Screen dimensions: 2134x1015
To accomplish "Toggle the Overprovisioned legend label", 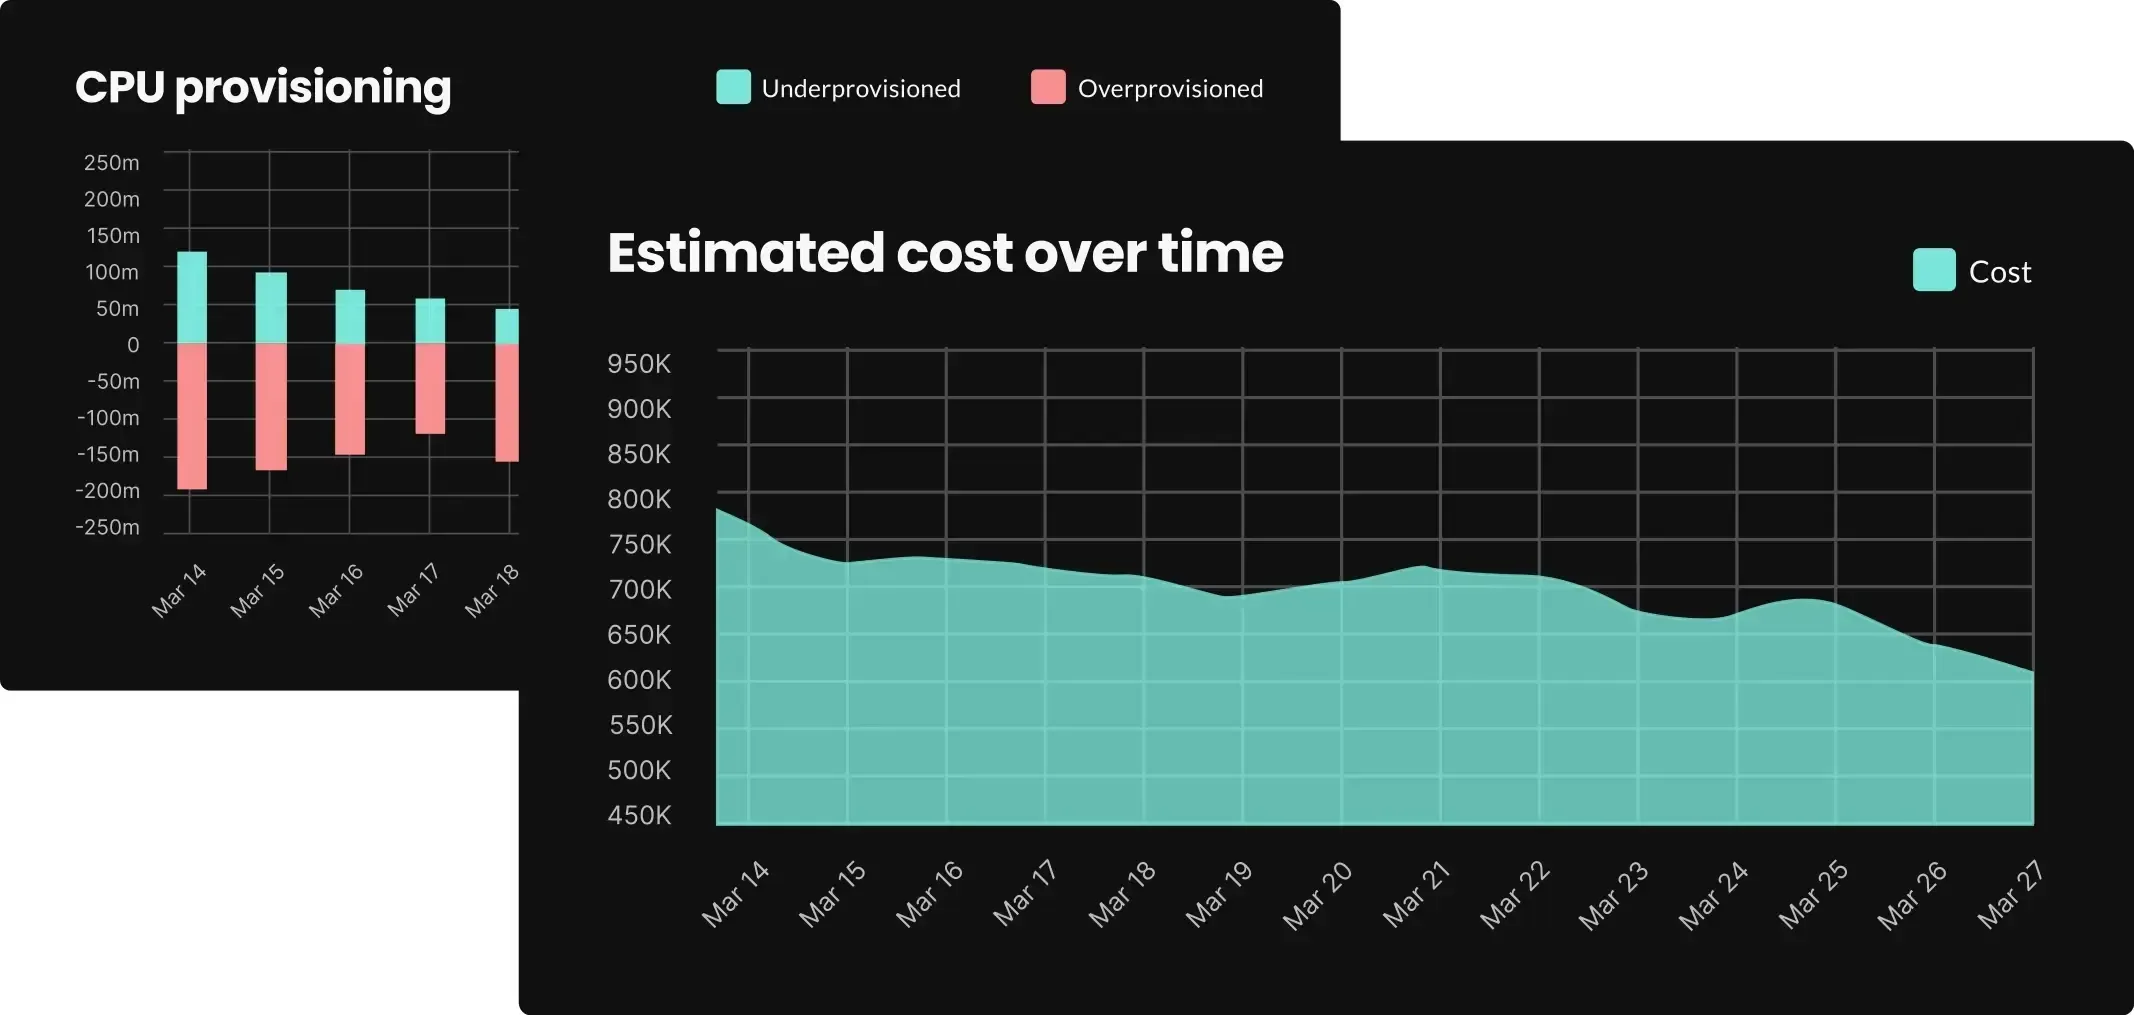I will (x=1170, y=89).
